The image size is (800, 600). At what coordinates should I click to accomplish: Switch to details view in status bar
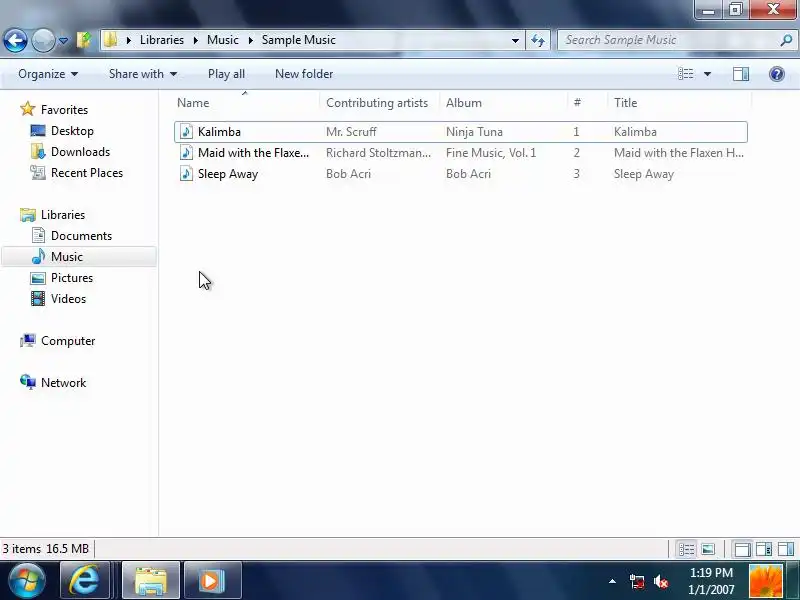point(686,549)
